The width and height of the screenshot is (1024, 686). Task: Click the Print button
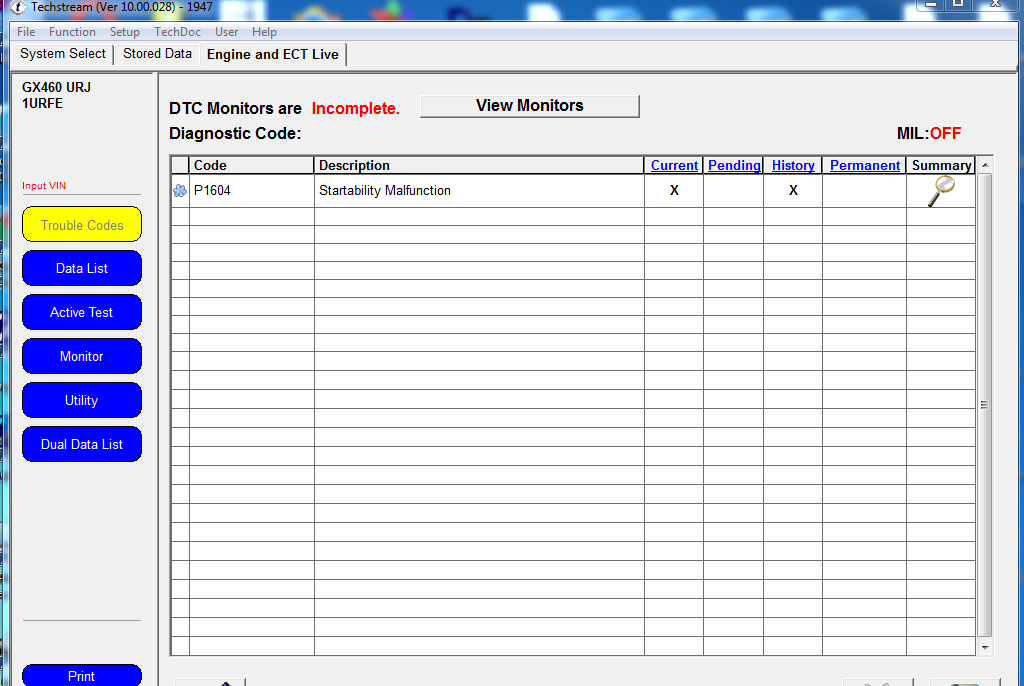[82, 676]
